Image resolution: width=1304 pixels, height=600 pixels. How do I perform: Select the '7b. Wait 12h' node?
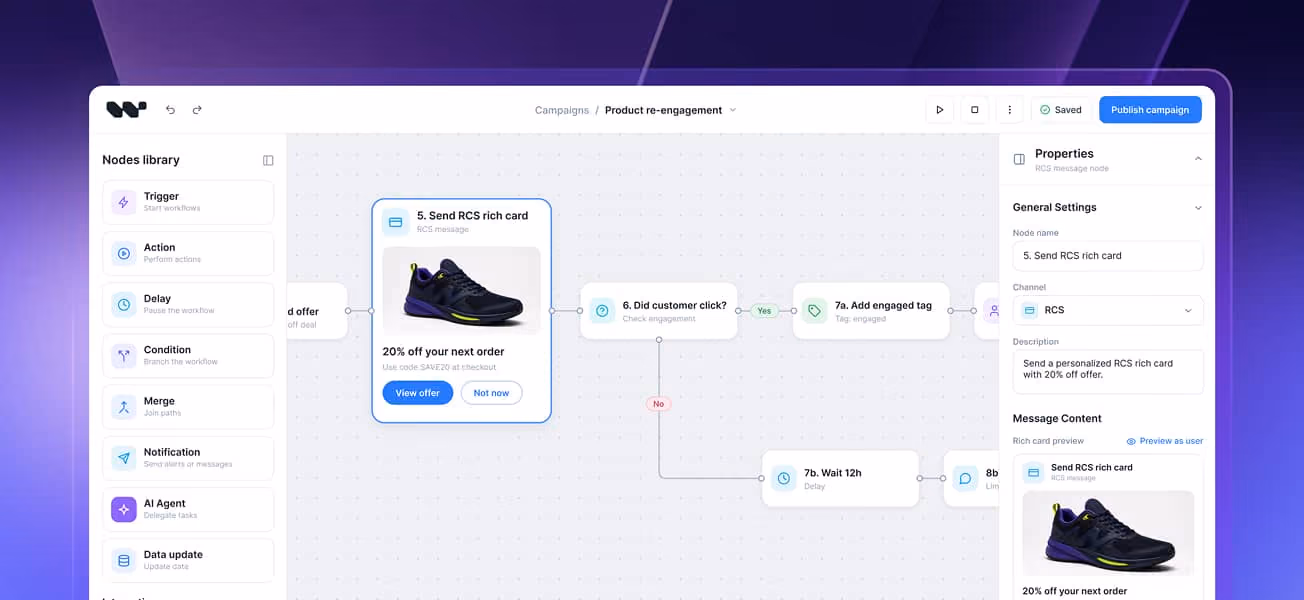[x=840, y=478]
